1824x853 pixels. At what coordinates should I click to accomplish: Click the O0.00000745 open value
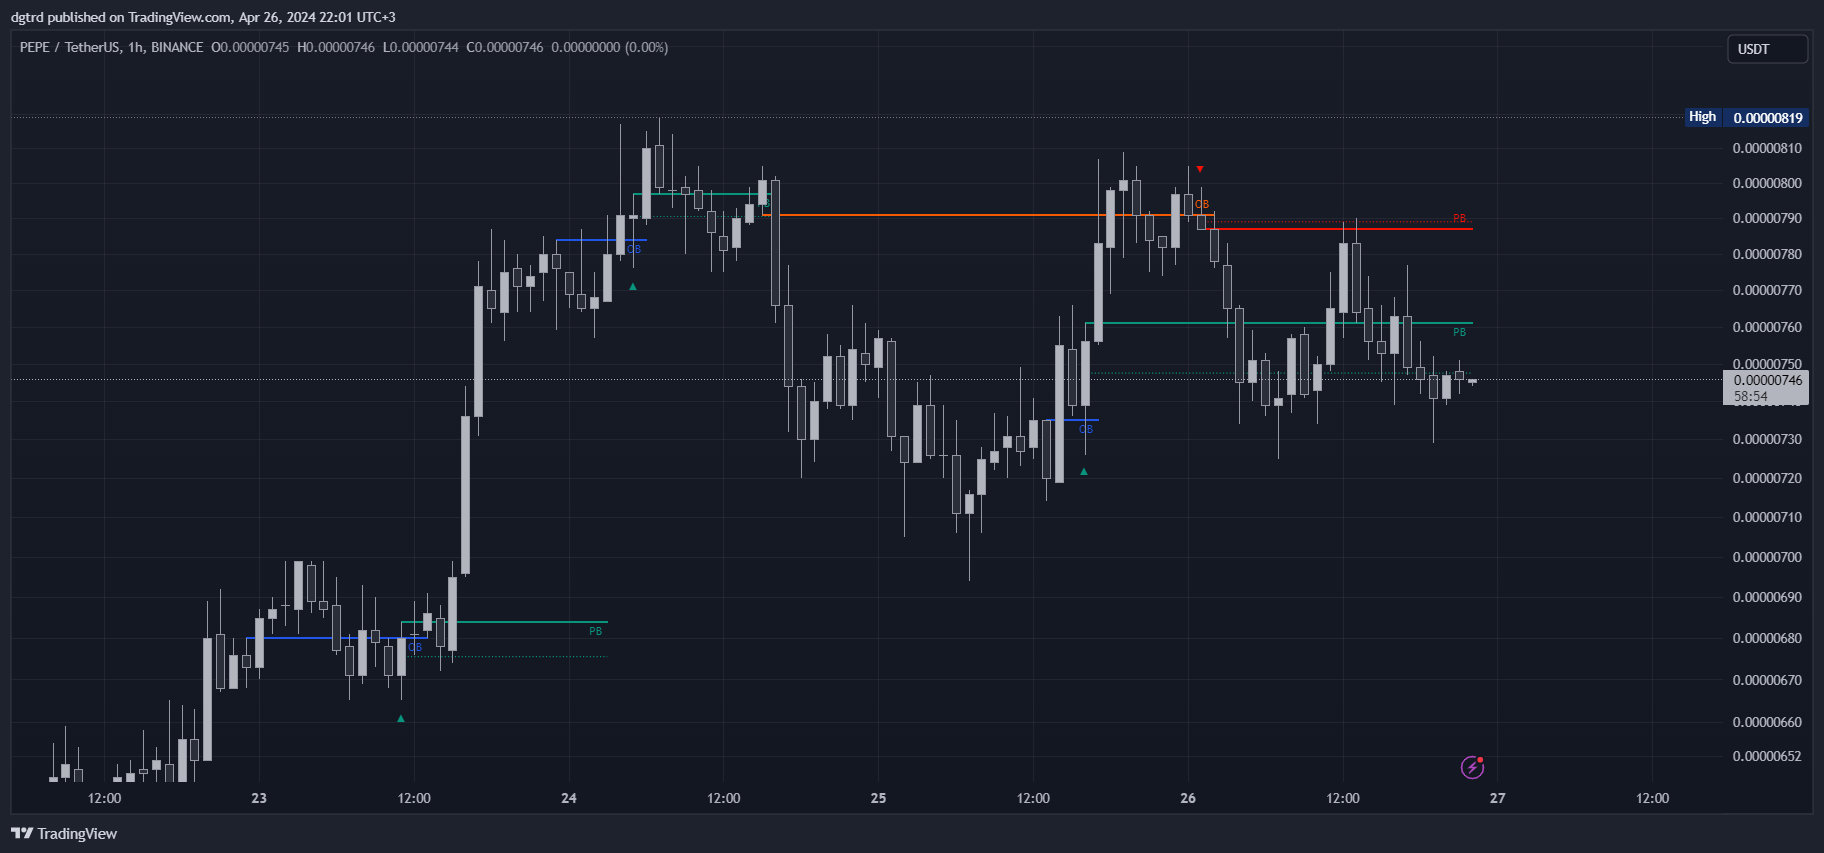coord(250,47)
